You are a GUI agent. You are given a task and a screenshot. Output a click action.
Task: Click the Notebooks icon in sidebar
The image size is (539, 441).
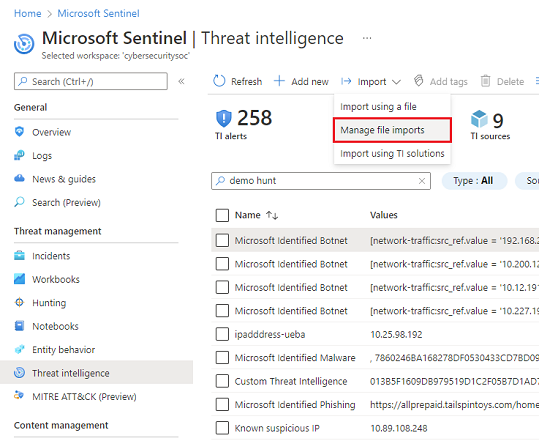click(20, 326)
